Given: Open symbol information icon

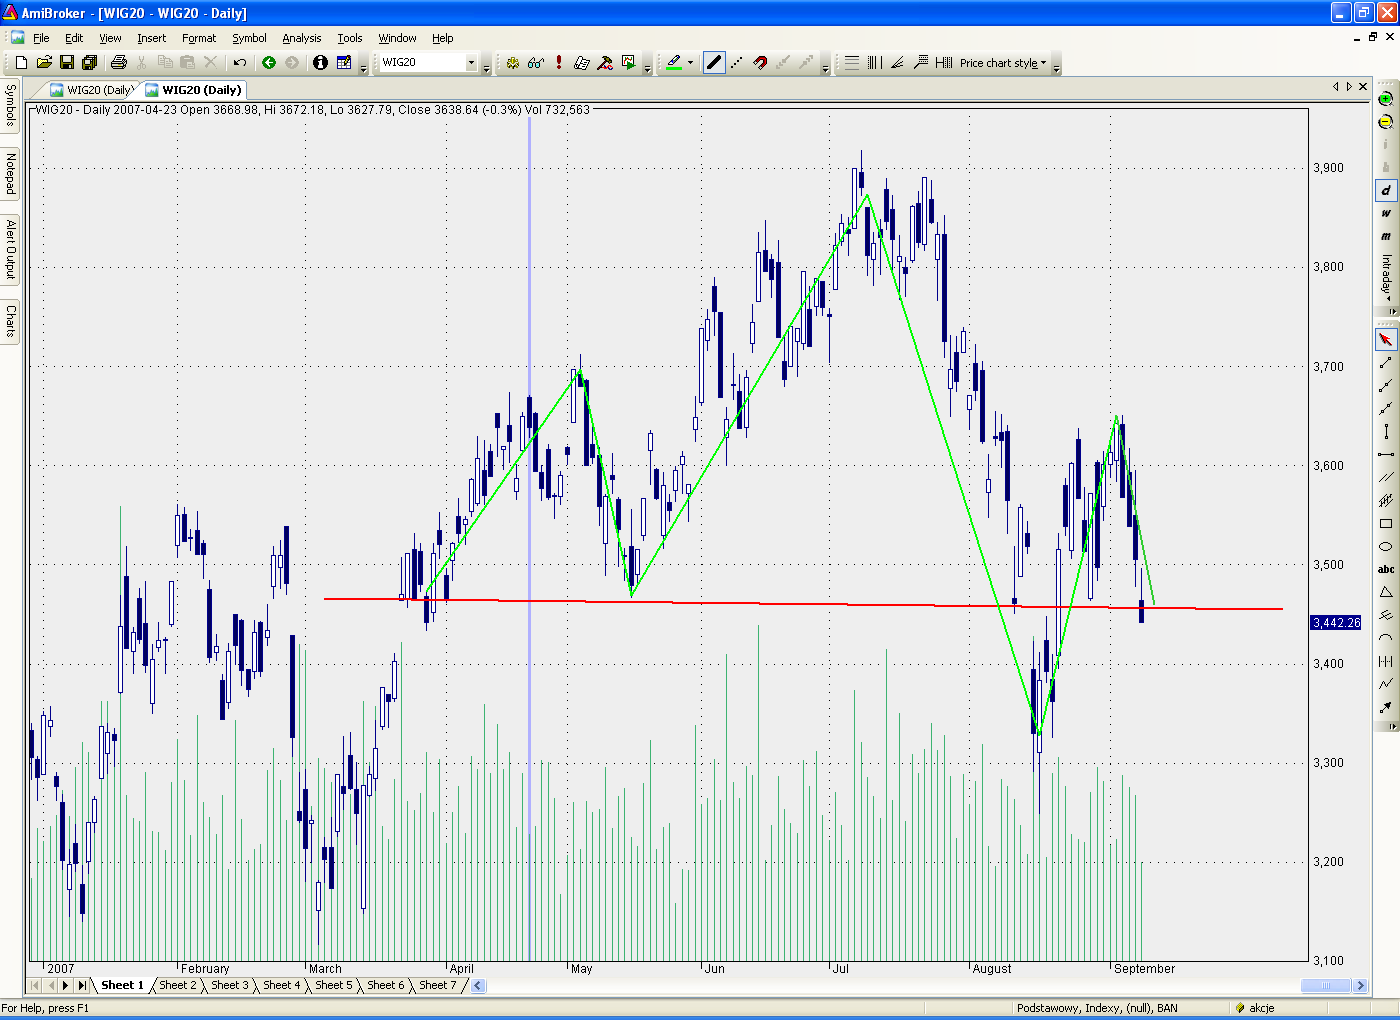Looking at the screenshot, I should [320, 63].
